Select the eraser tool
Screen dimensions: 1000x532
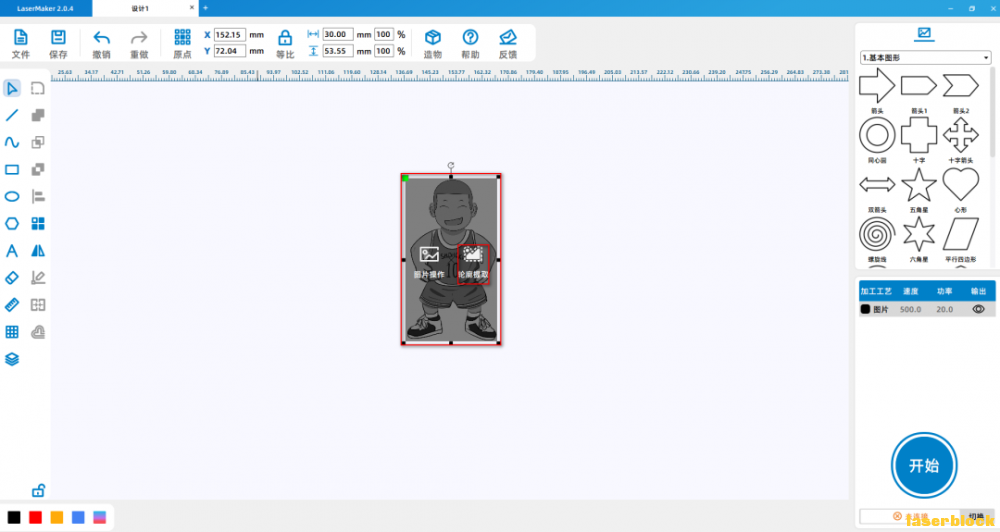[x=12, y=277]
